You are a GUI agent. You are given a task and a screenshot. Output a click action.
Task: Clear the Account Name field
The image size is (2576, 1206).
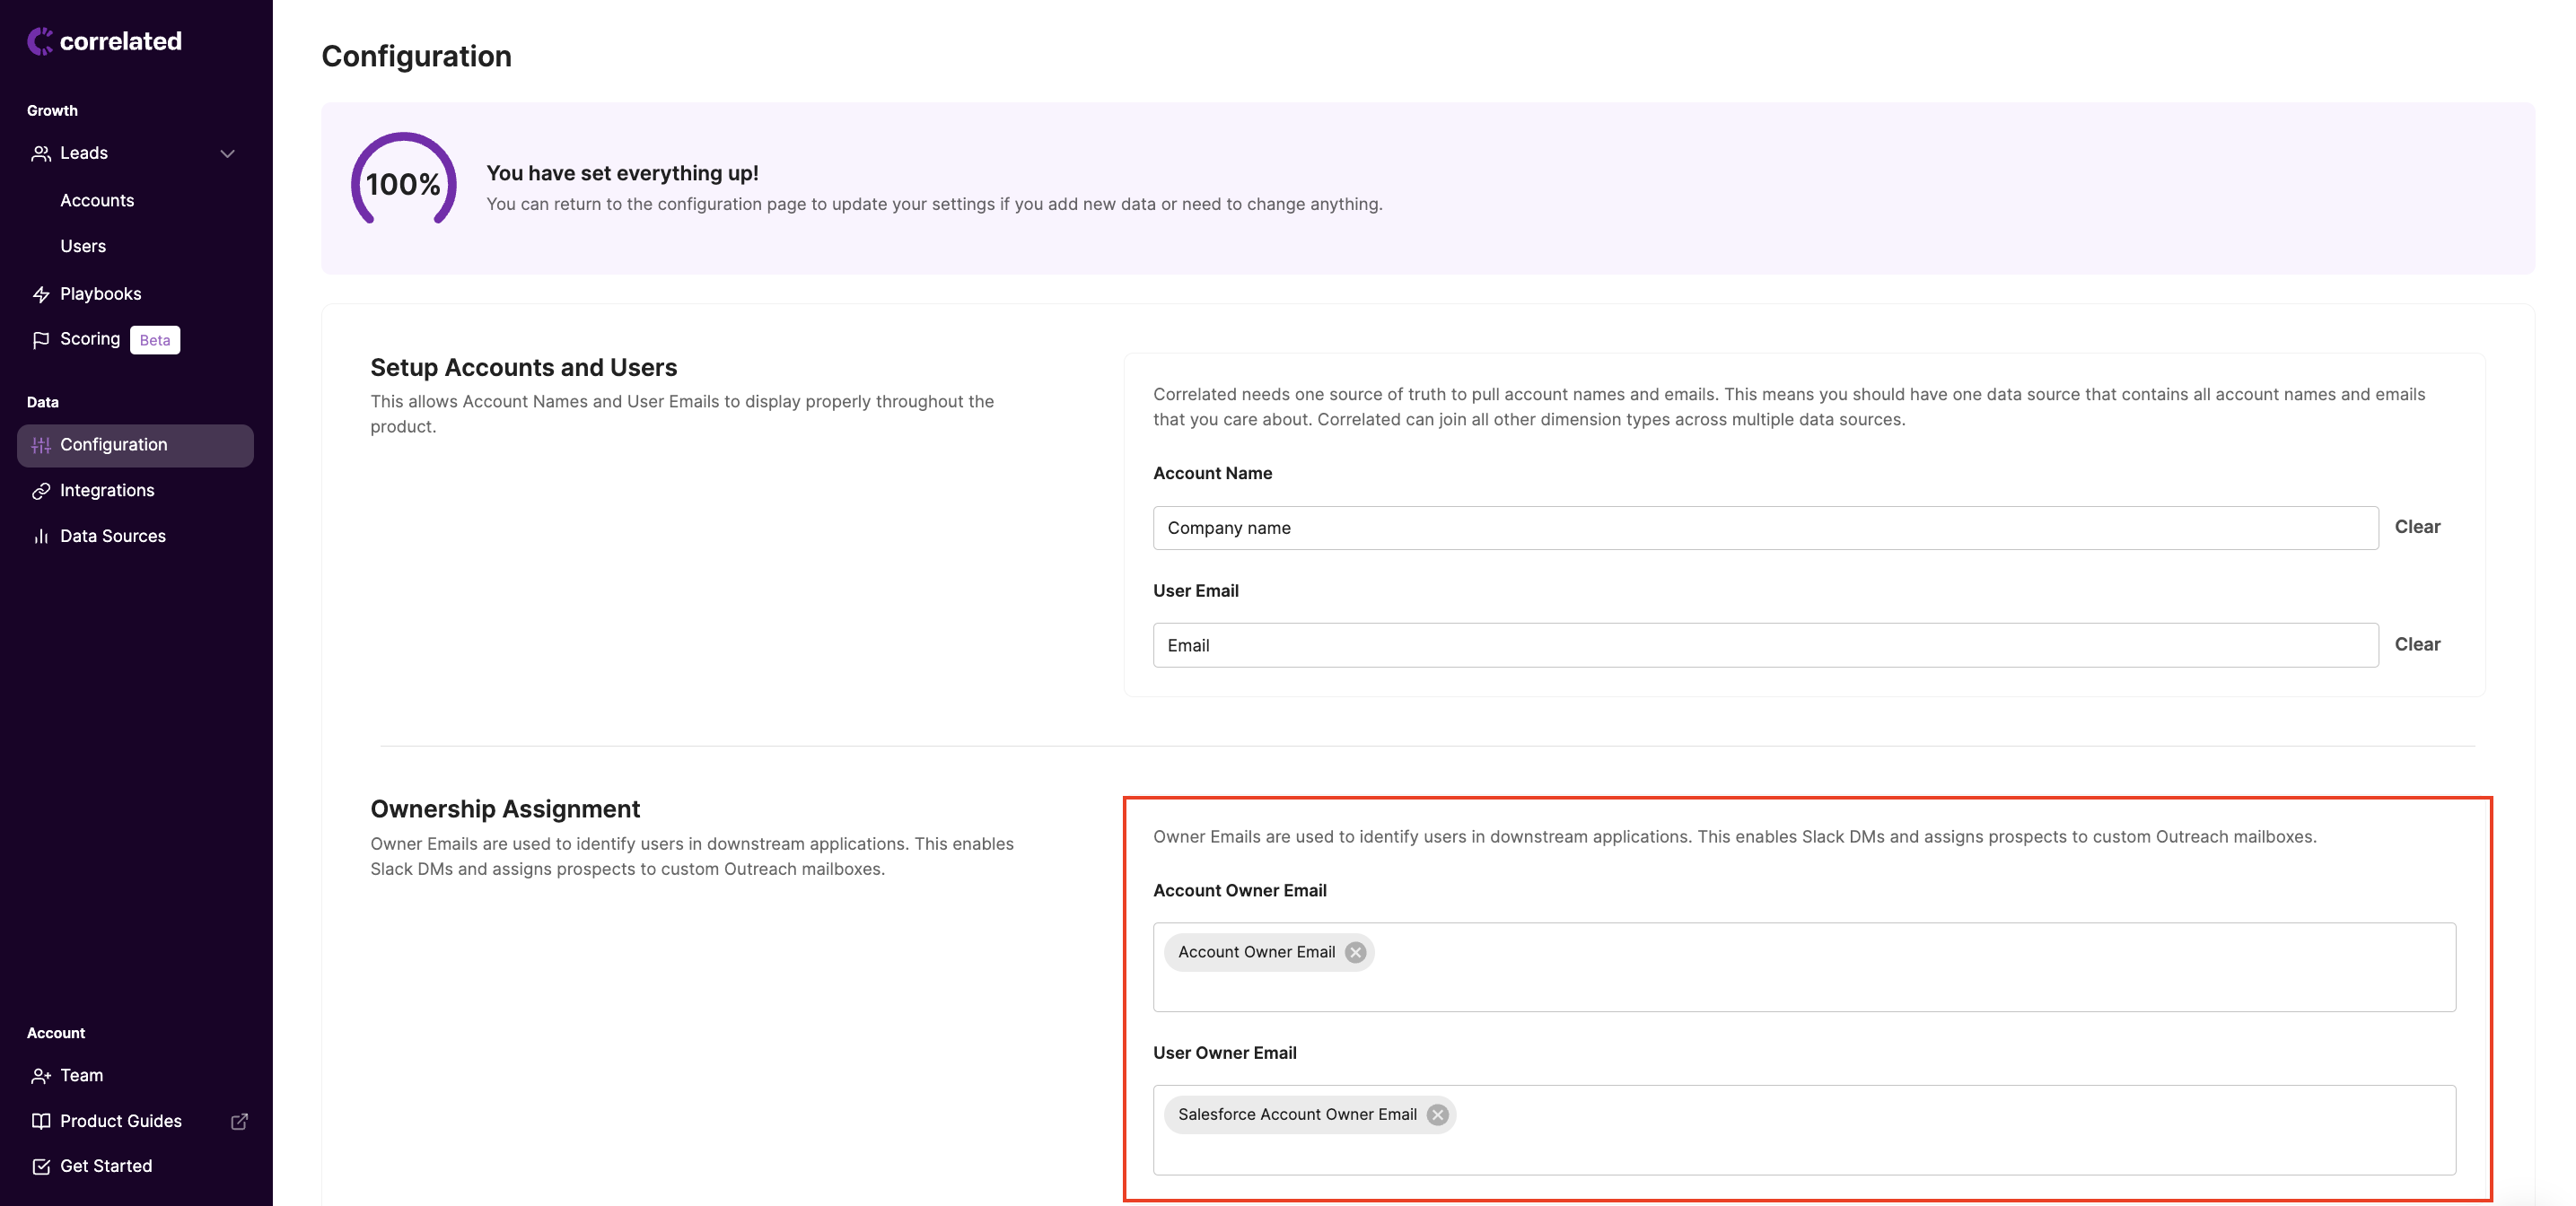(2416, 527)
